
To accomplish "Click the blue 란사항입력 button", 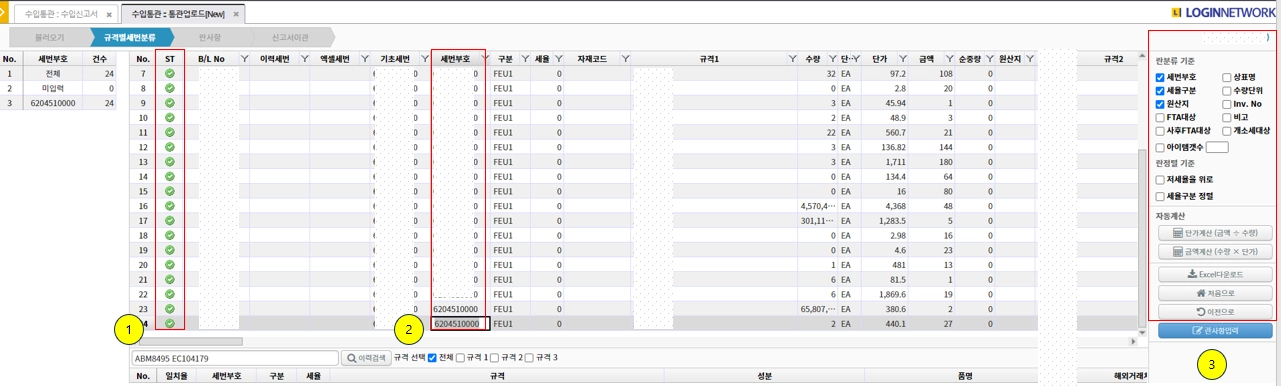I will pos(1215,330).
